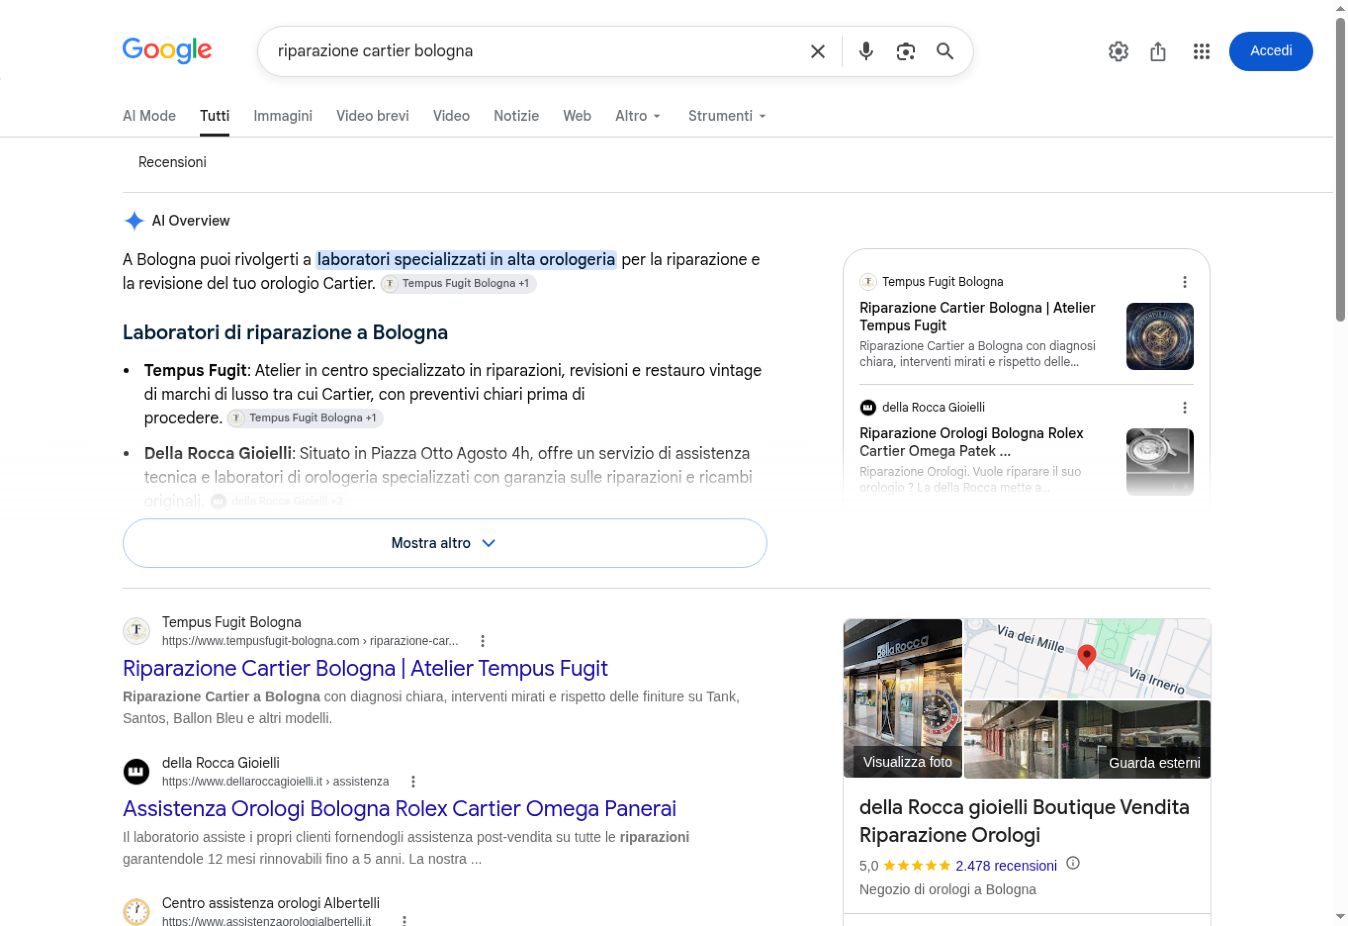Viewport: 1348px width, 926px height.
Task: Click 'Tempus Fugit Bologna' source name in sidebar card
Action: 942,282
